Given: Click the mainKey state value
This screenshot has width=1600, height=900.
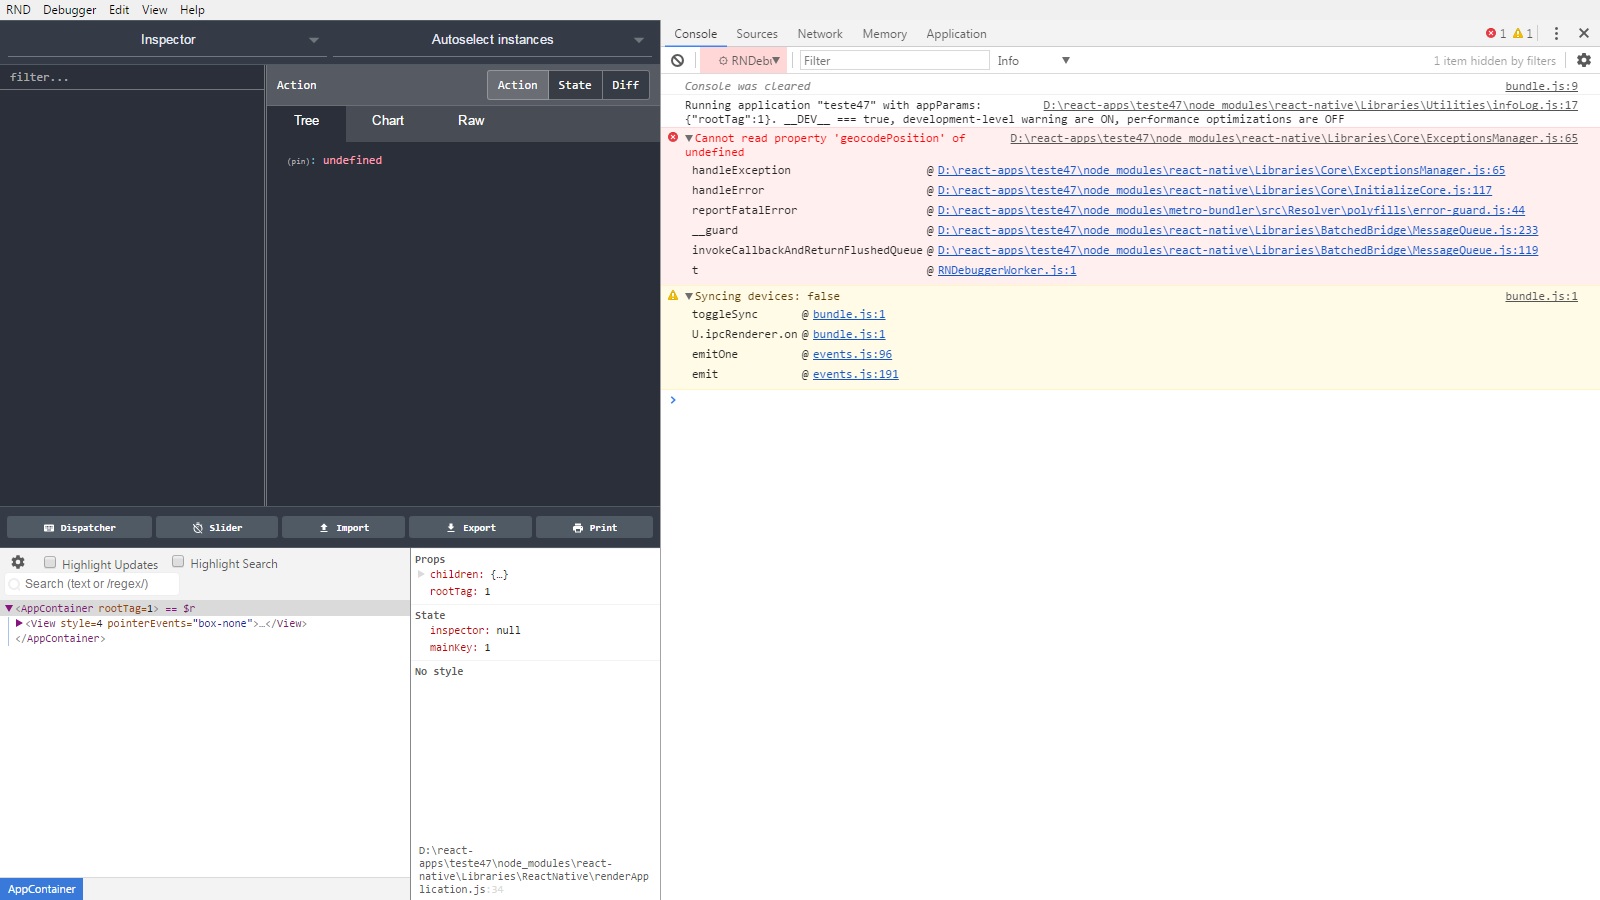Looking at the screenshot, I should coord(487,648).
